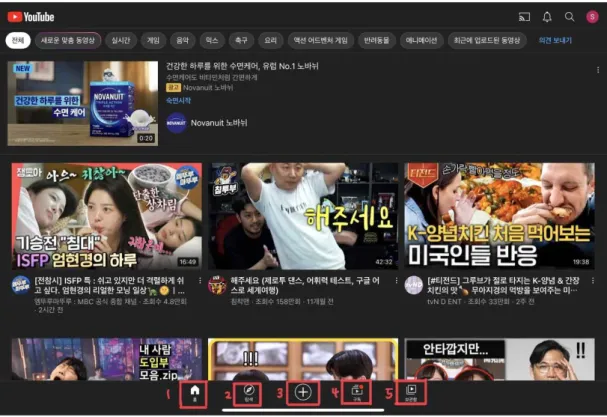This screenshot has height=417, width=607.
Task: Tap the Create plus icon
Action: coord(303,393)
